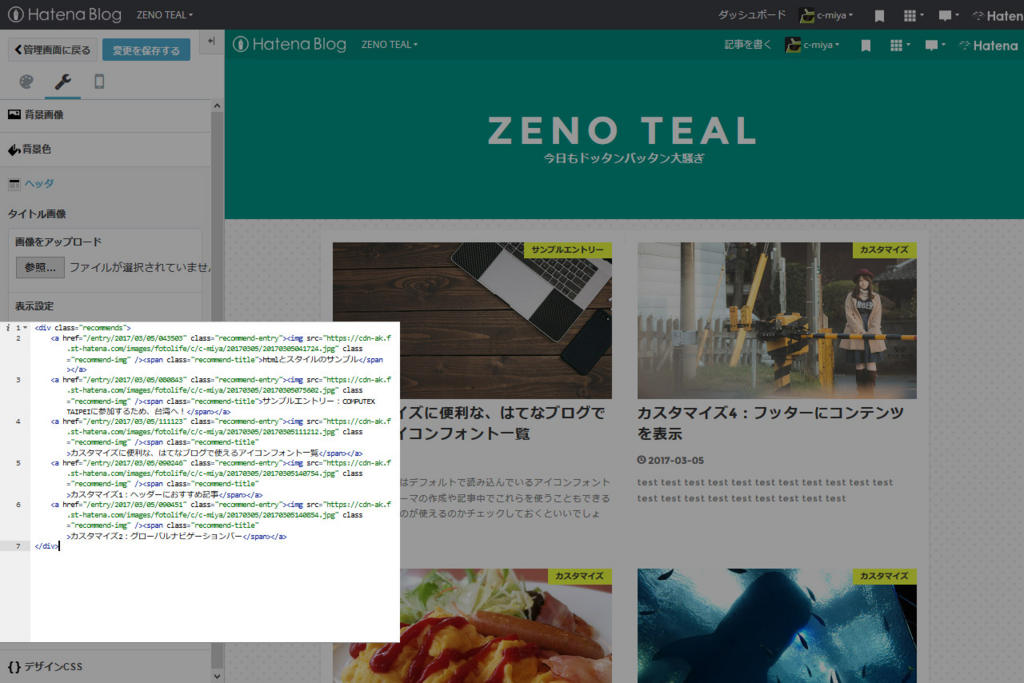
Task: Open the preview grid apps icon
Action: coord(899,45)
